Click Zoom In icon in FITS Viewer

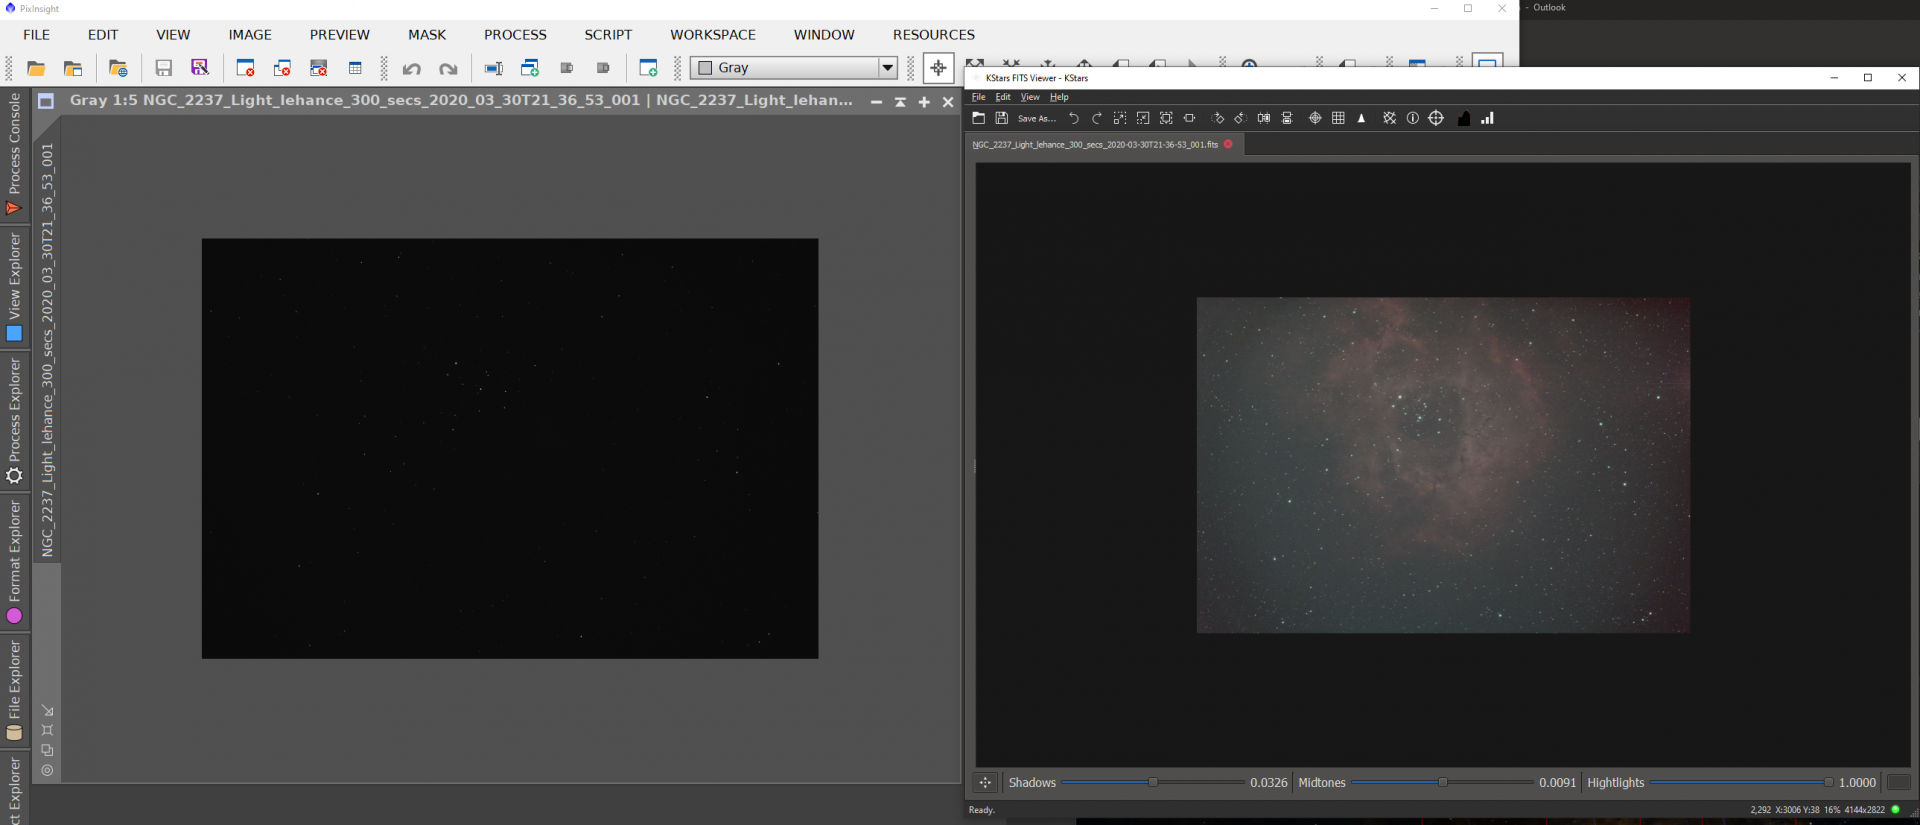(x=1120, y=118)
